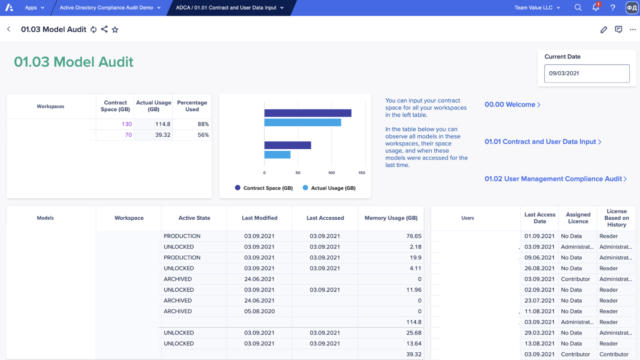Image resolution: width=640 pixels, height=360 pixels.
Task: Click the Anaplan logo icon
Action: click(x=9, y=8)
